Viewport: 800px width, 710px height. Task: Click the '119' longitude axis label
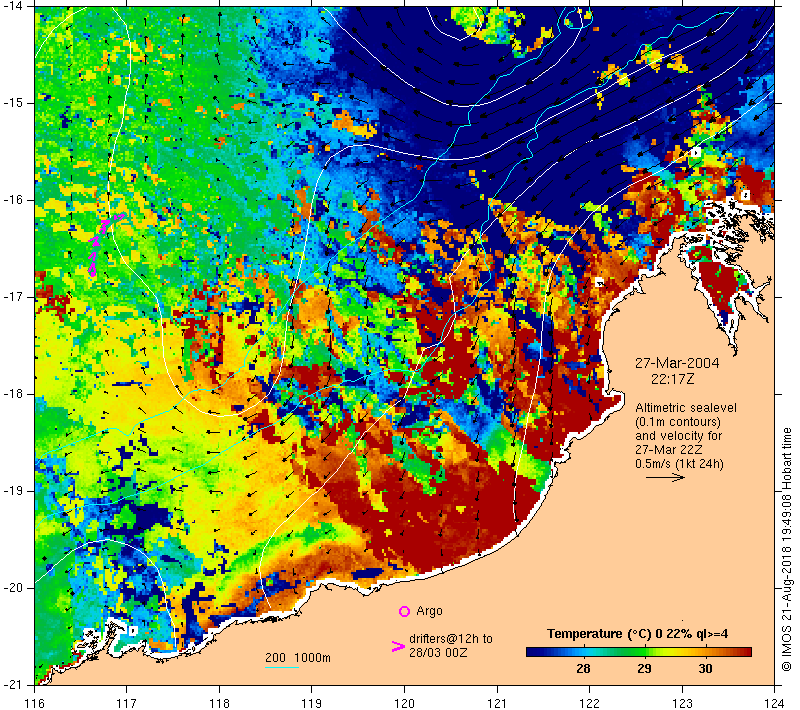click(x=312, y=703)
